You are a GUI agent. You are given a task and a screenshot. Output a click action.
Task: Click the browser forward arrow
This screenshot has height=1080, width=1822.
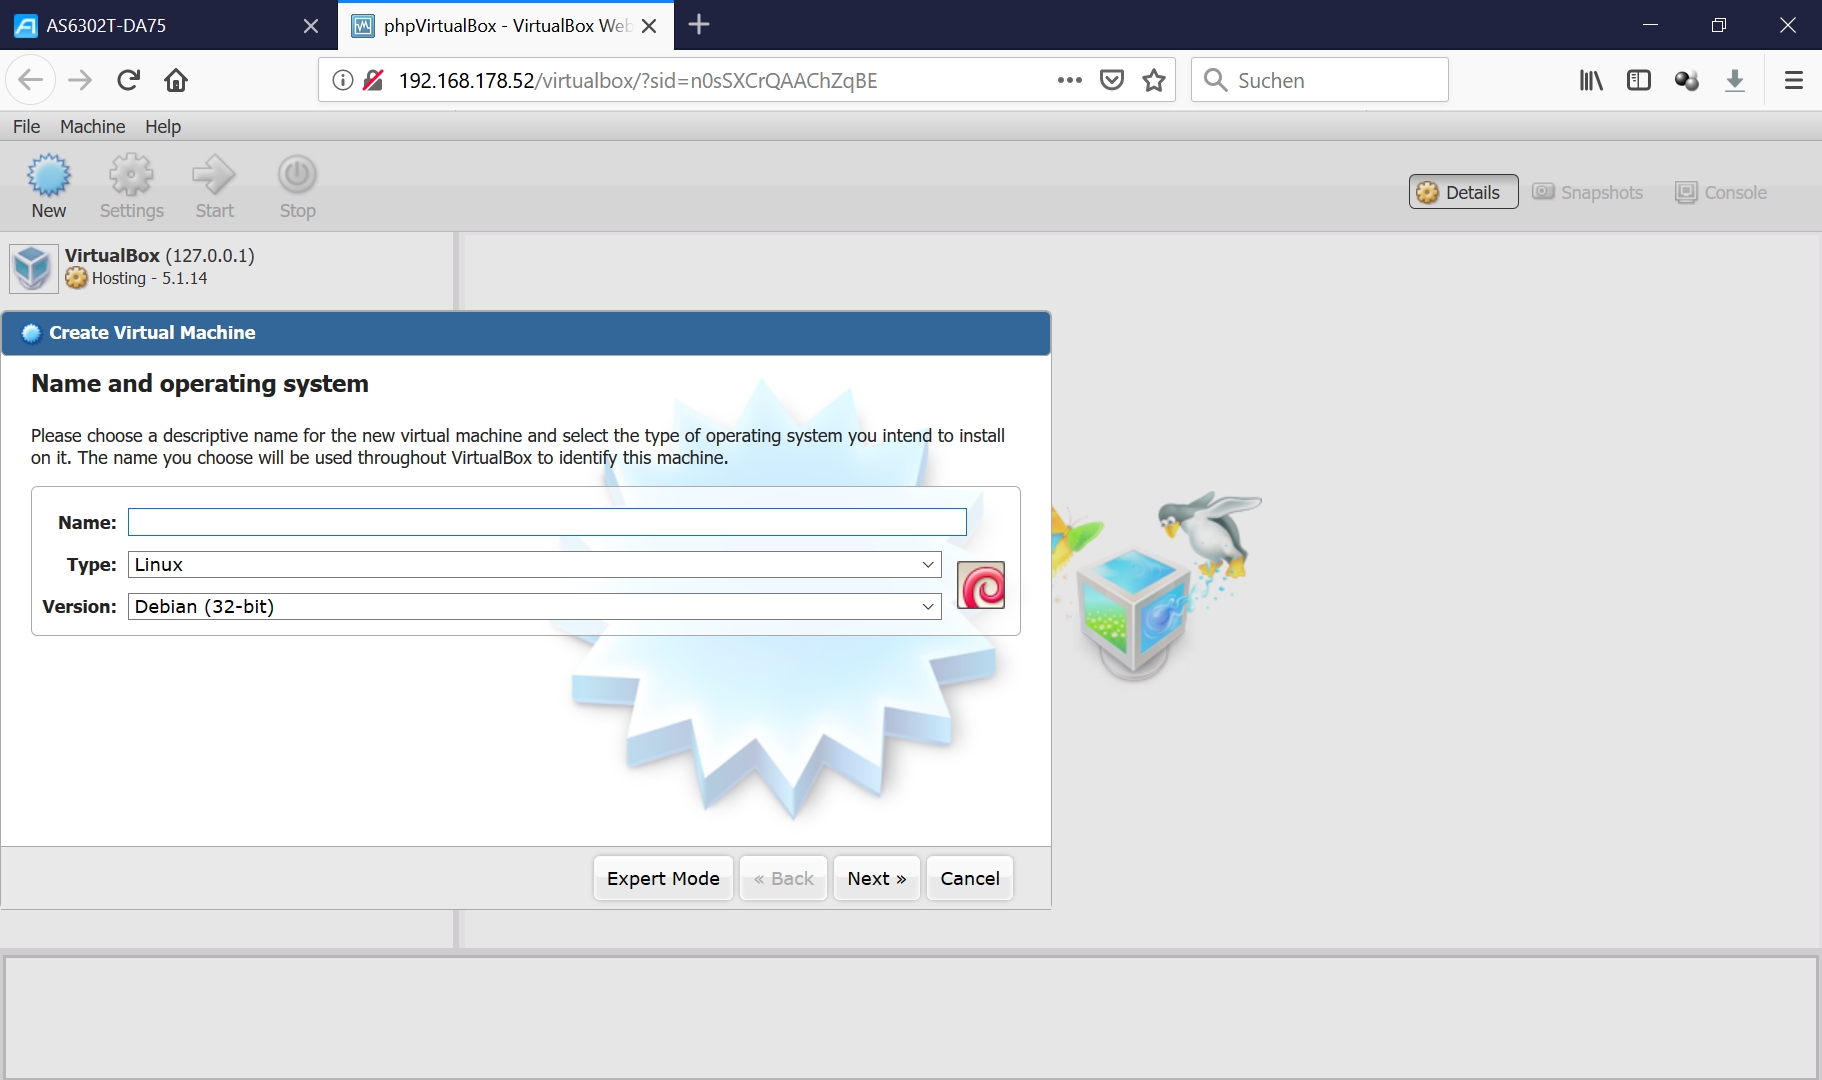[80, 80]
